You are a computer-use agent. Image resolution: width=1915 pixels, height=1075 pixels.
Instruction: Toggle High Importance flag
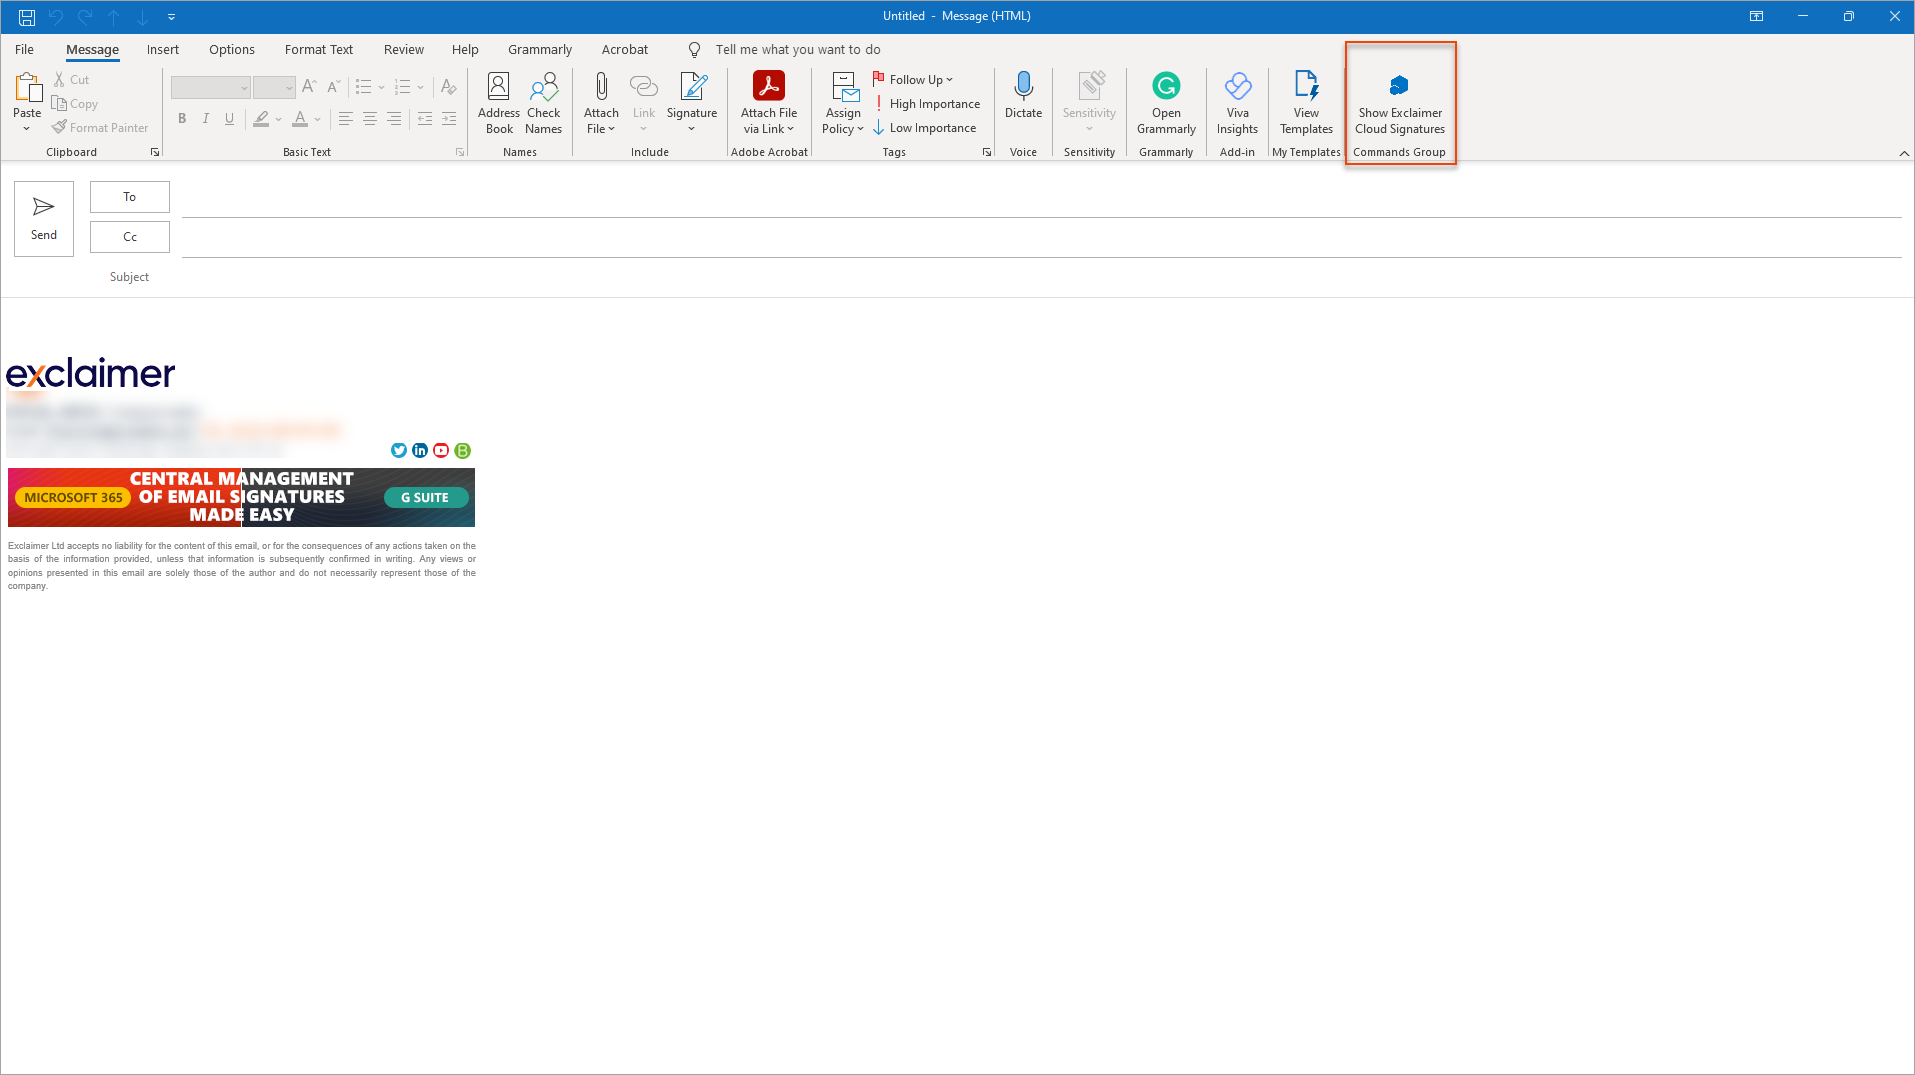pyautogui.click(x=926, y=104)
